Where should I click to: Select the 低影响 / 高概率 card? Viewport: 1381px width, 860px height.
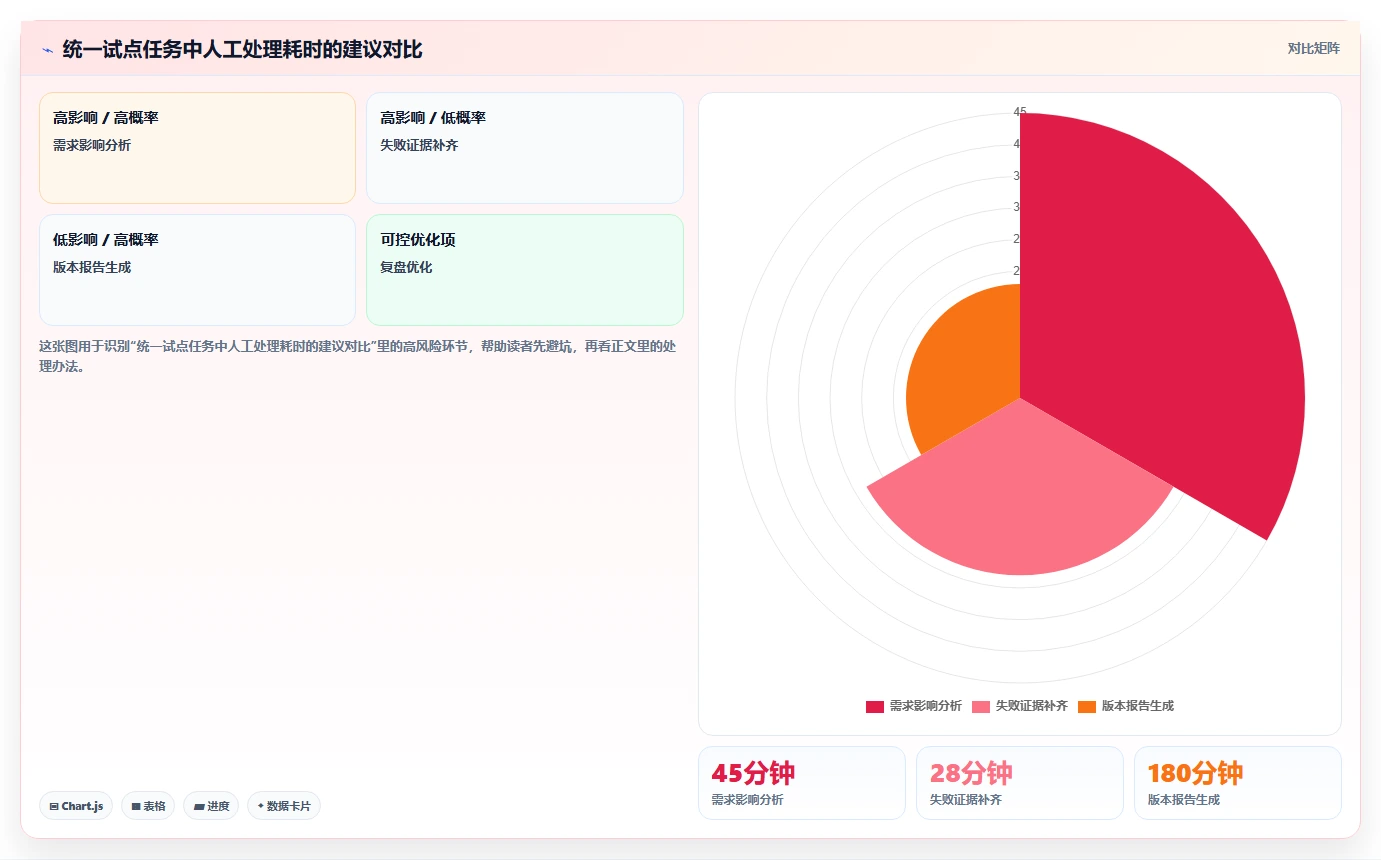[197, 270]
